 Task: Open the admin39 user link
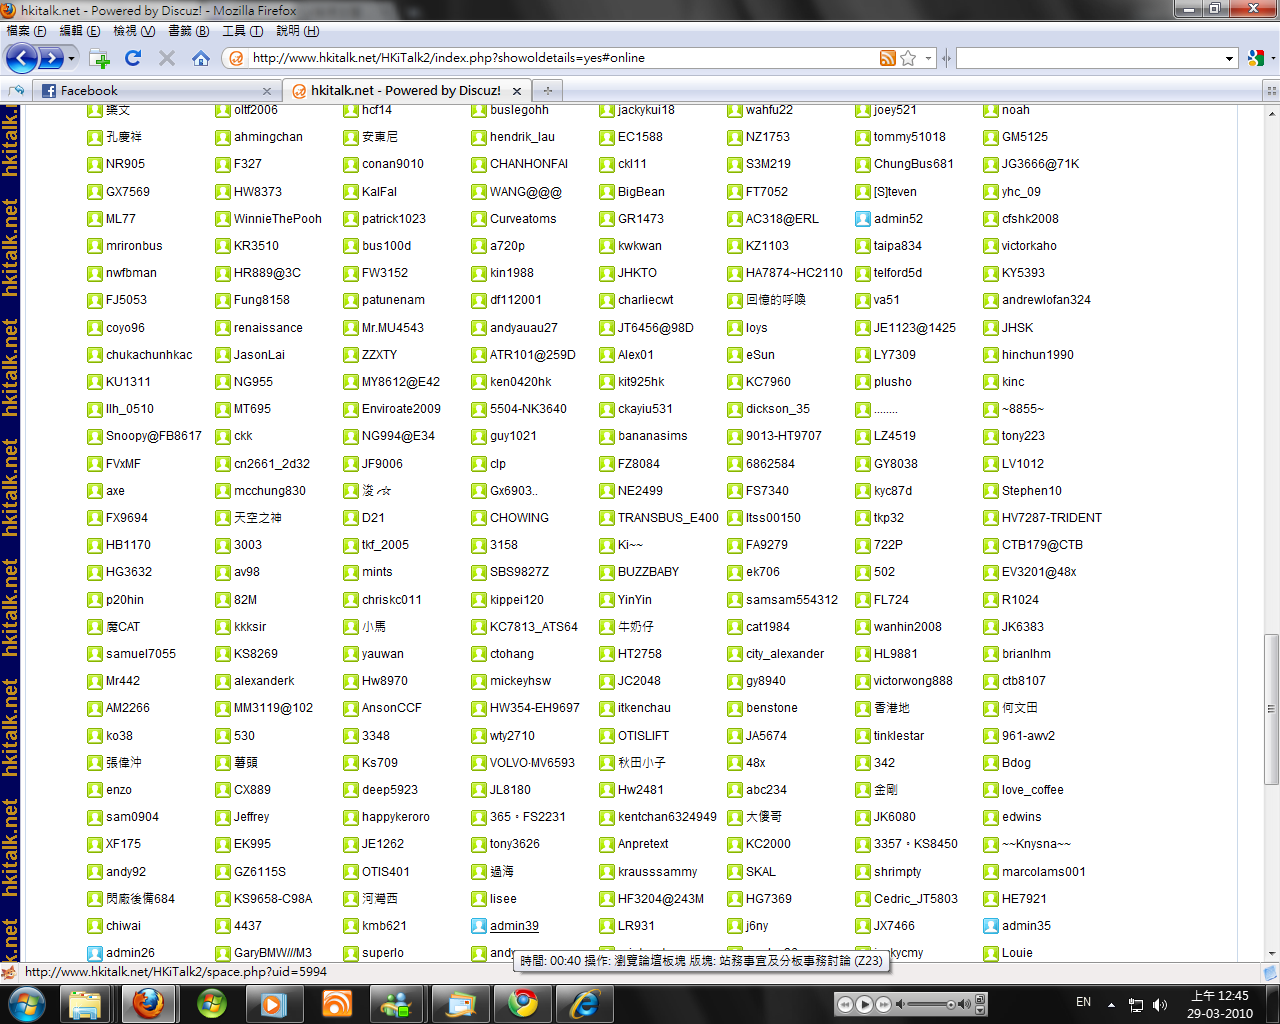coord(514,926)
